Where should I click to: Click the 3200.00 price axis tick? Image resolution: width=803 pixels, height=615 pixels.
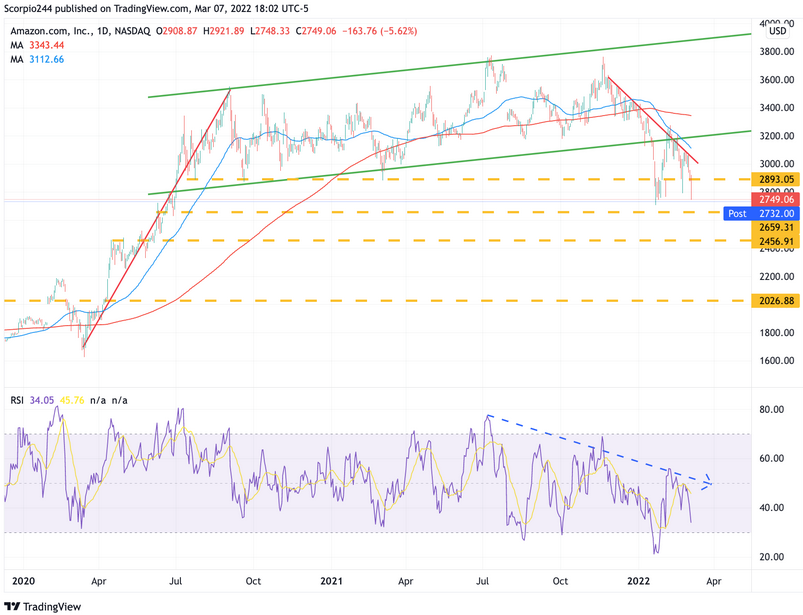777,136
